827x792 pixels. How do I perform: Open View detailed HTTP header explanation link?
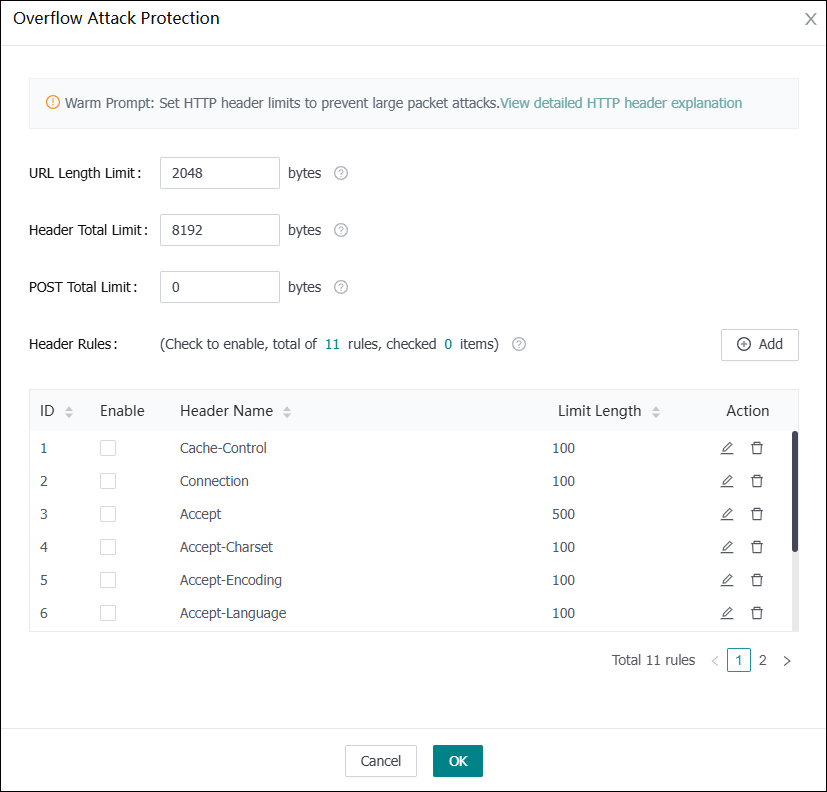(621, 103)
